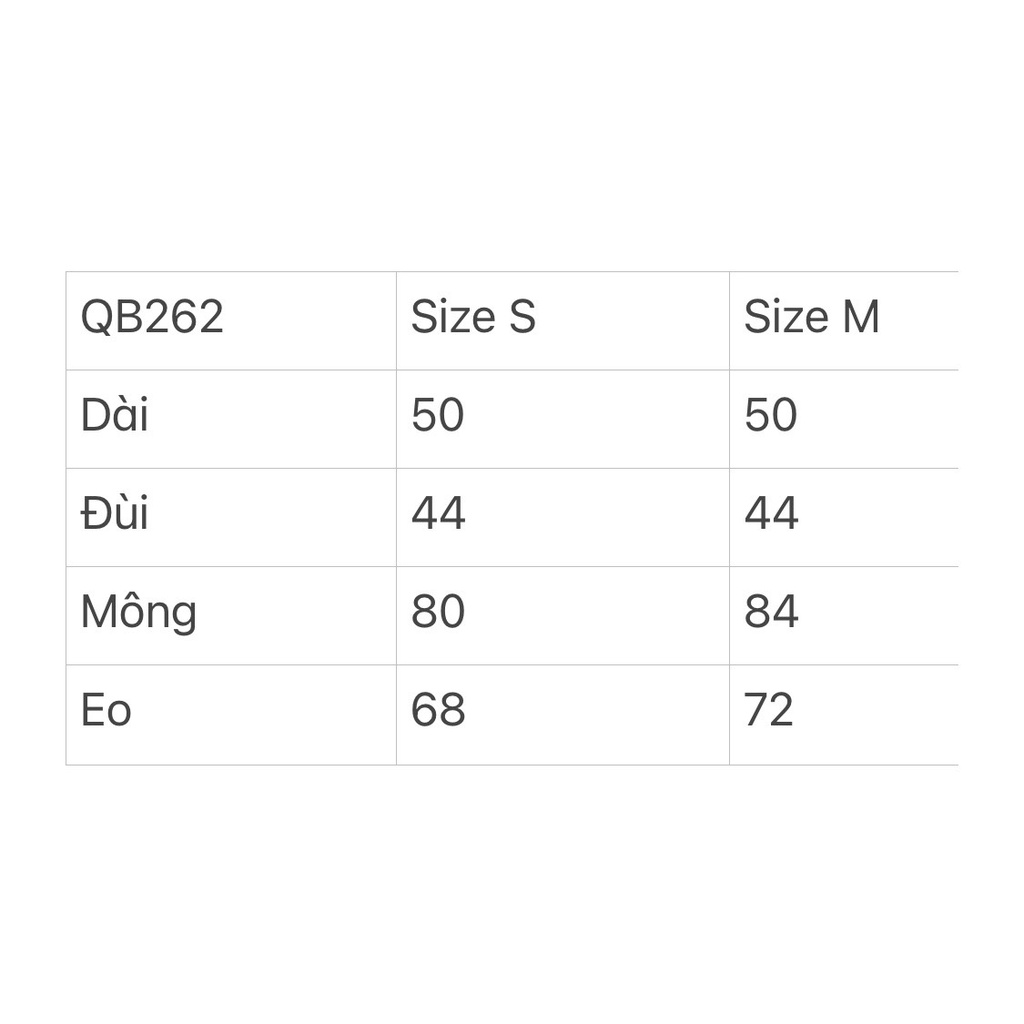Click the QB262 product code cell
Image resolution: width=1024 pixels, height=1024 pixels.
click(x=152, y=318)
